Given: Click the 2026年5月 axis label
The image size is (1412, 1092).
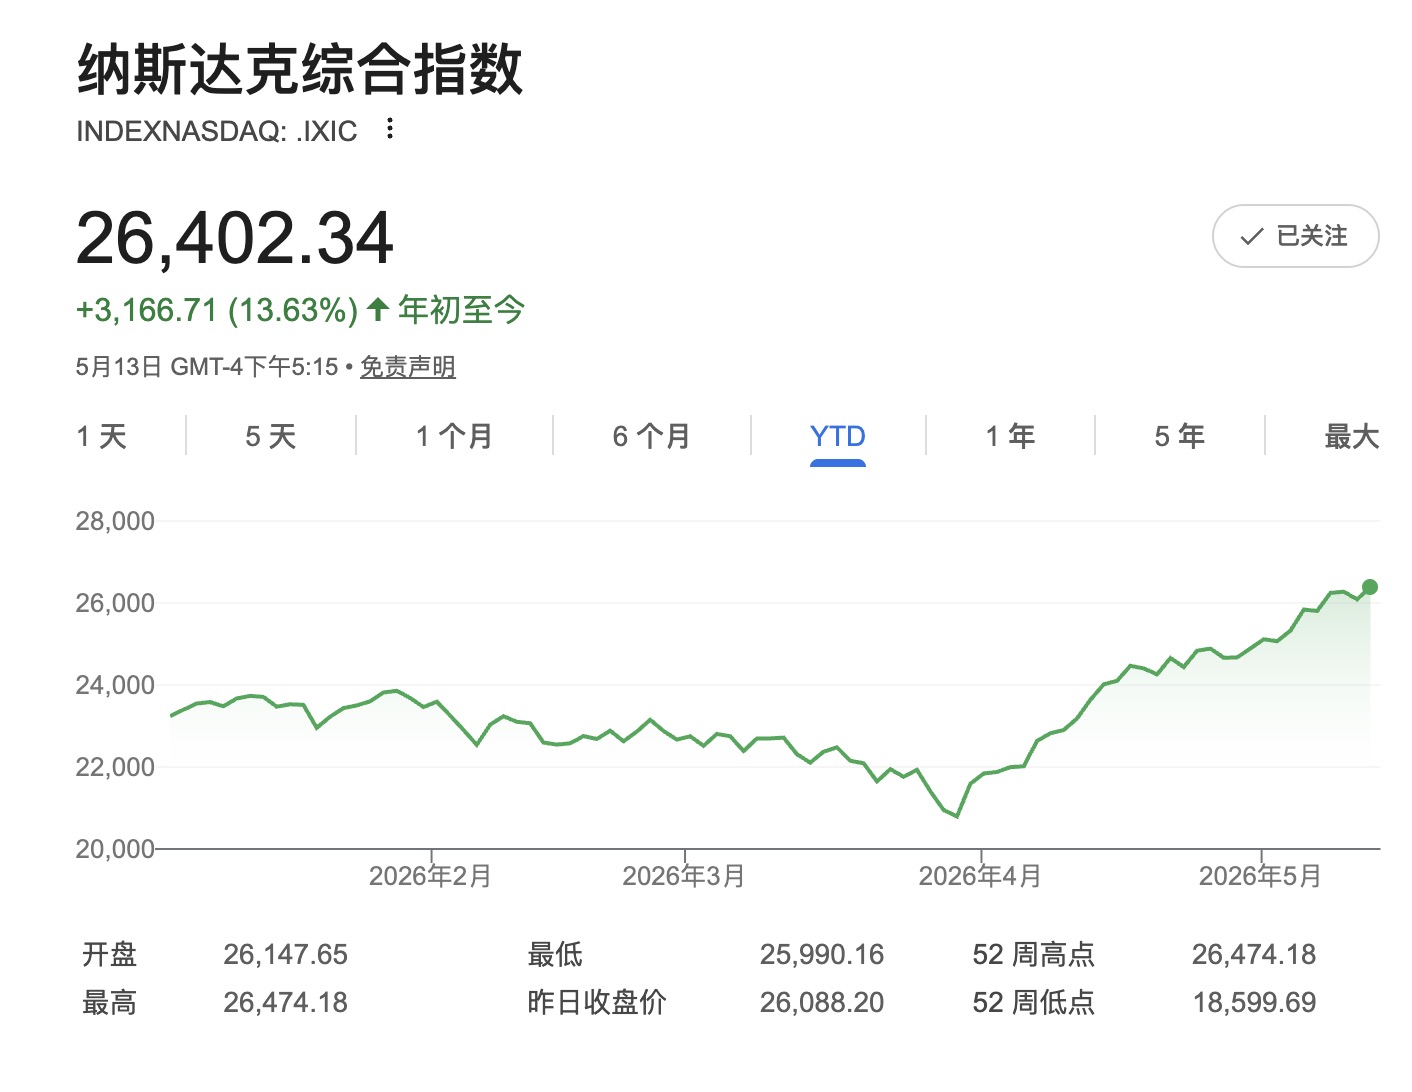Looking at the screenshot, I should [1260, 876].
